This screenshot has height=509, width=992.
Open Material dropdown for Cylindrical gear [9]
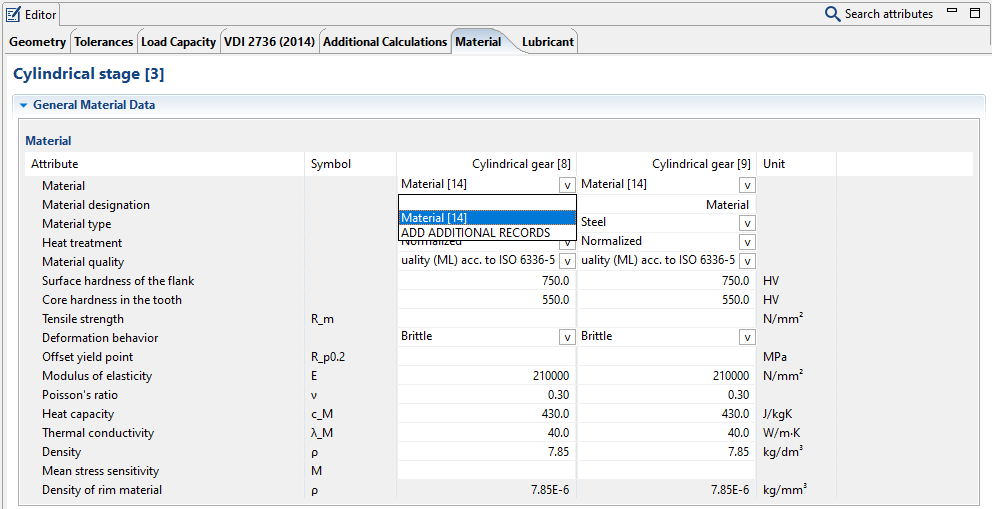[x=747, y=185]
